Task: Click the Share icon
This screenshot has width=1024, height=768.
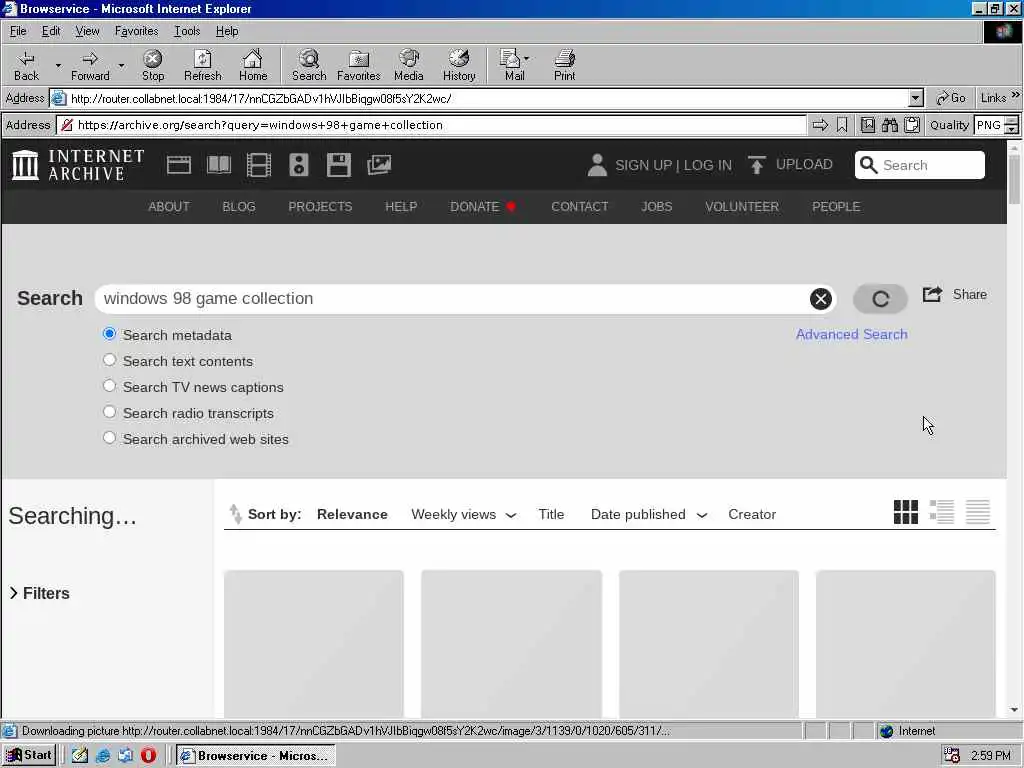Action: [x=932, y=294]
